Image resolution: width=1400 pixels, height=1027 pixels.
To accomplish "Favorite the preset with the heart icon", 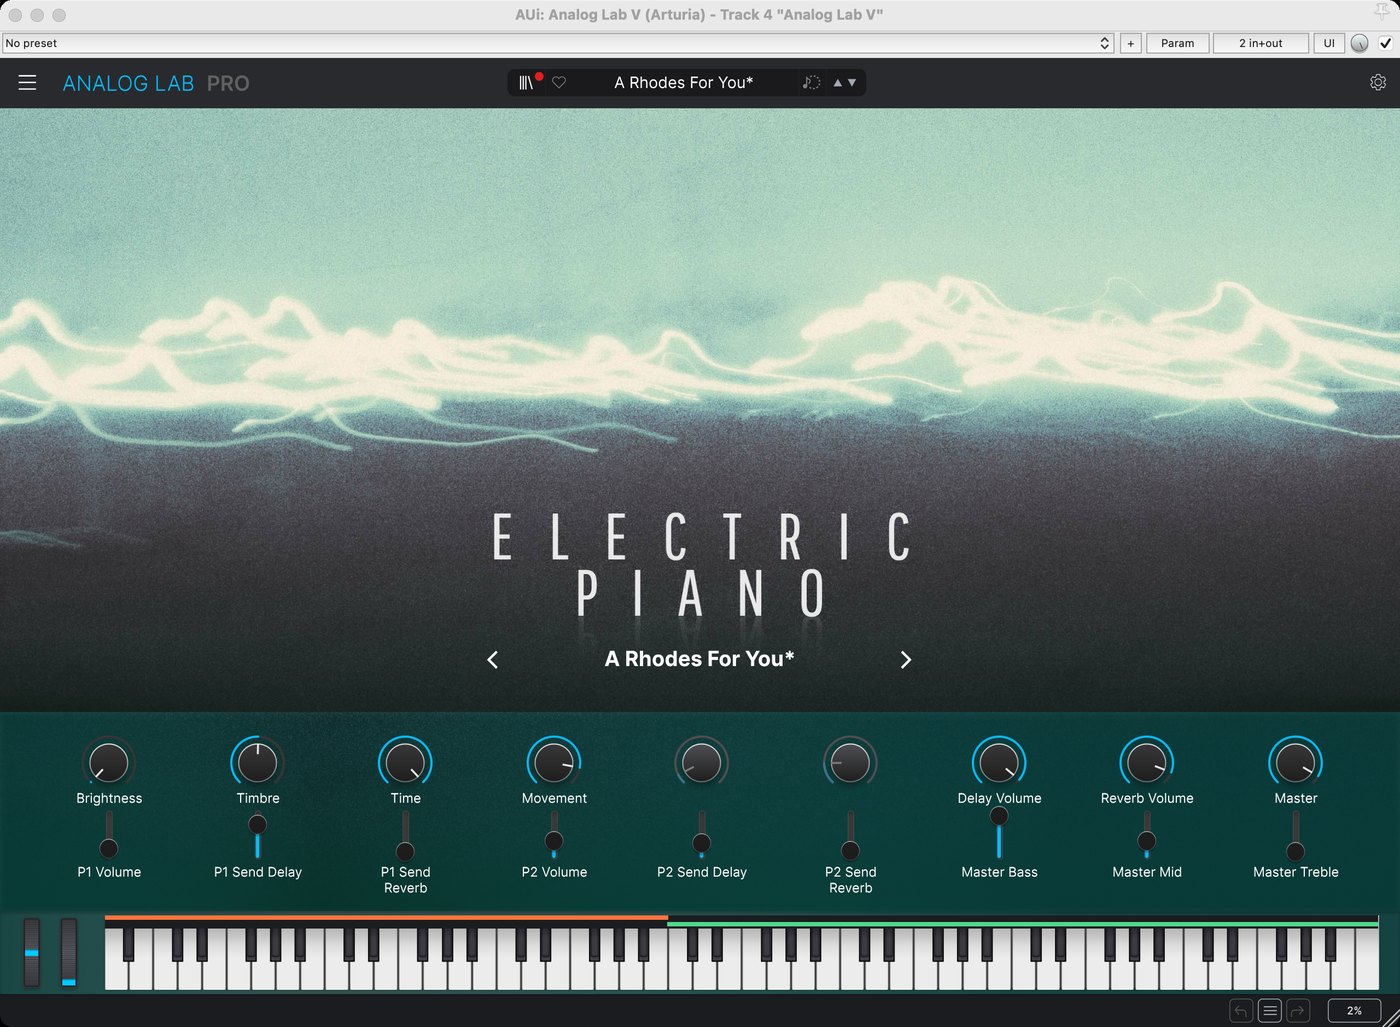I will (x=559, y=83).
